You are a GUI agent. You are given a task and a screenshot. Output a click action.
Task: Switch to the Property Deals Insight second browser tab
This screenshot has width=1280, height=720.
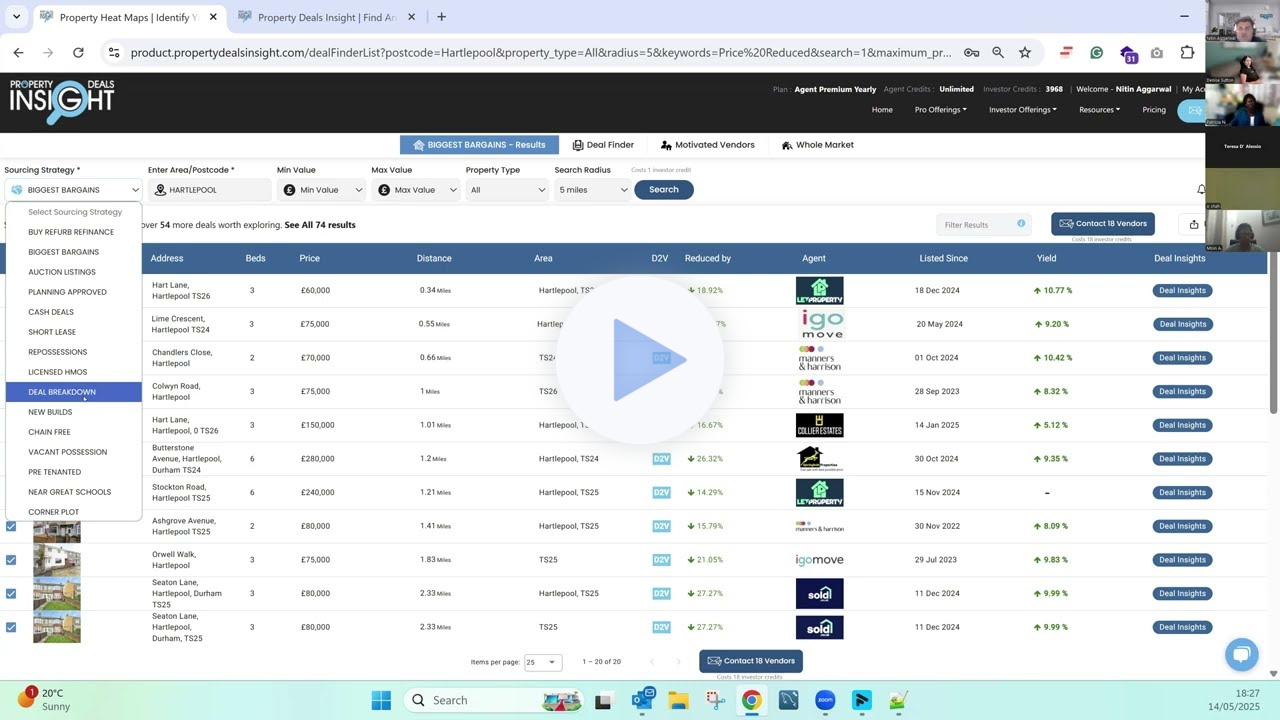[x=328, y=16]
